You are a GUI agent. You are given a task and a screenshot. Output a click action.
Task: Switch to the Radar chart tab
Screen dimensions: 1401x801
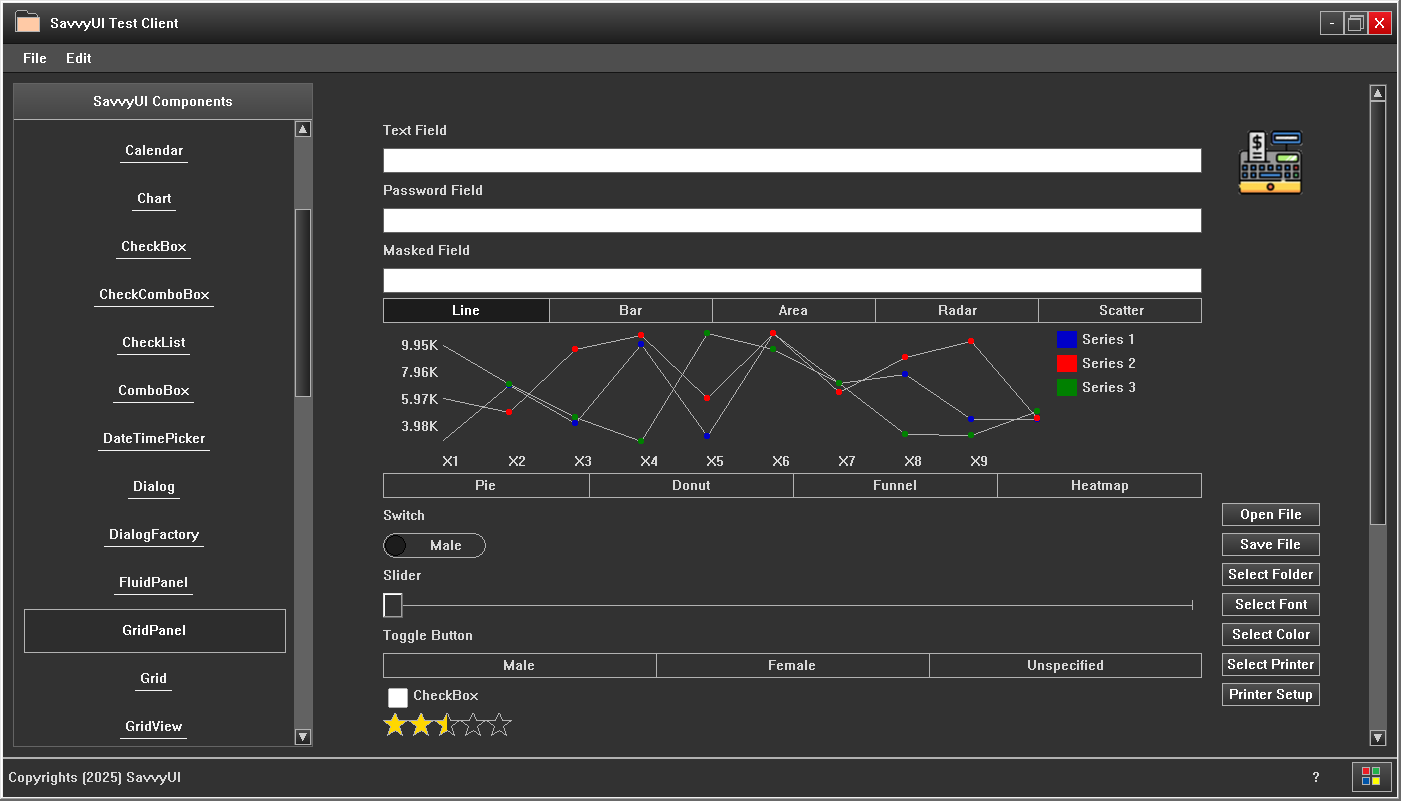pyautogui.click(x=956, y=310)
